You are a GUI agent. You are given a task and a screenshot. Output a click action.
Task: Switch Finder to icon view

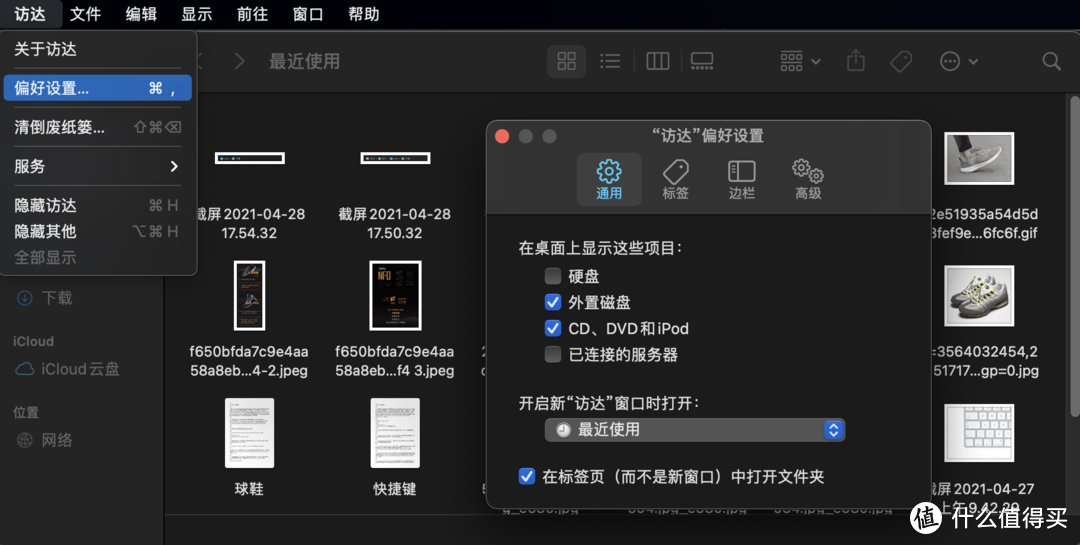566,61
